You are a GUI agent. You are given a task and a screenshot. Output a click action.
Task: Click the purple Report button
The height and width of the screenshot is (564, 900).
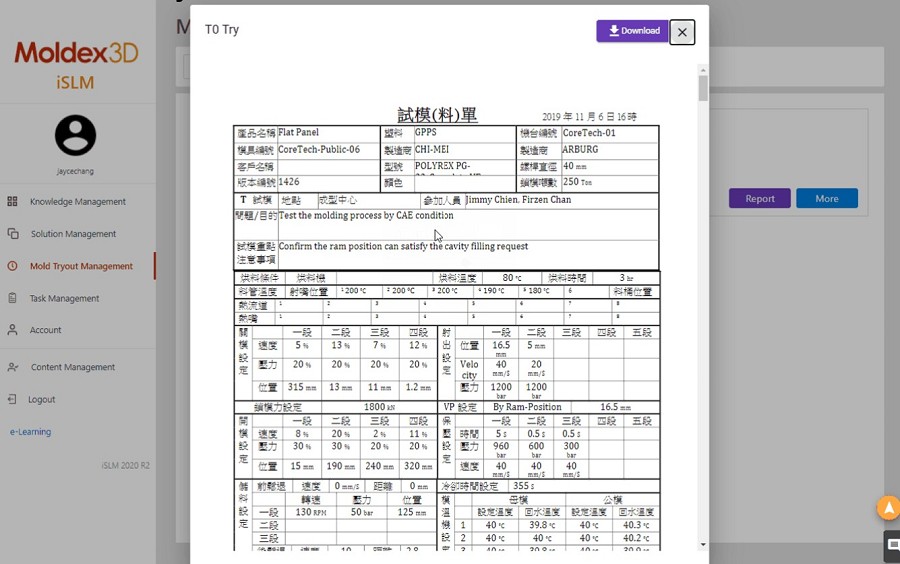point(759,199)
